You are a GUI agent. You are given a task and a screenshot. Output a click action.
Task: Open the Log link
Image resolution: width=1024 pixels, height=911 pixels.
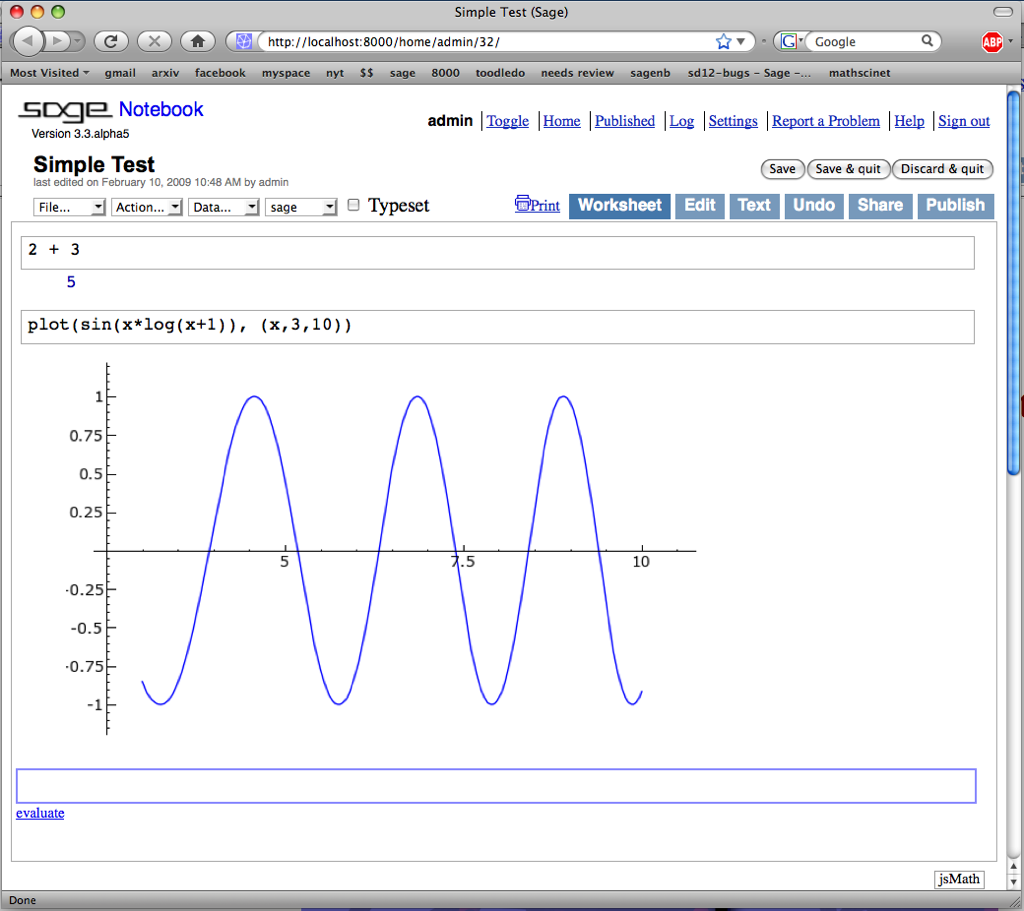pyautogui.click(x=682, y=121)
